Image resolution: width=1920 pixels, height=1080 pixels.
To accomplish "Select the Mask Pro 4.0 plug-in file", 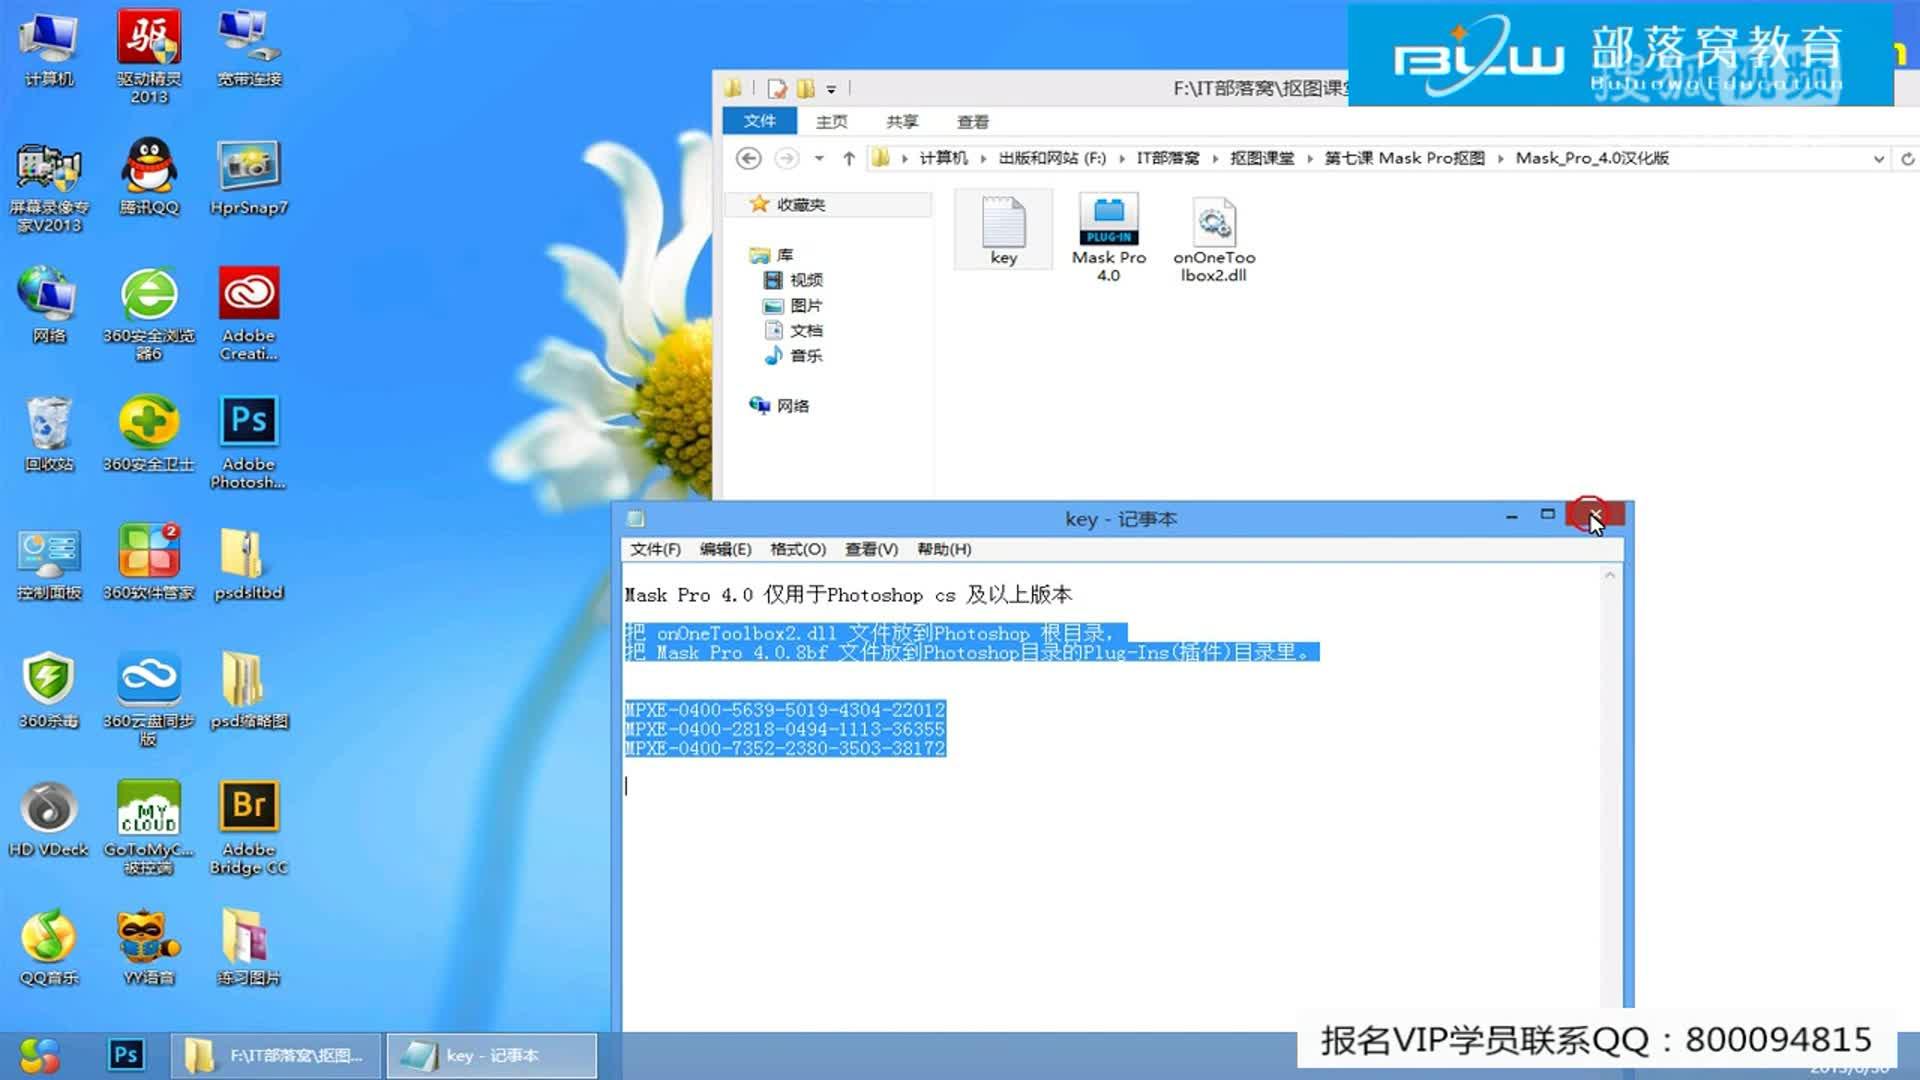I will (1108, 220).
